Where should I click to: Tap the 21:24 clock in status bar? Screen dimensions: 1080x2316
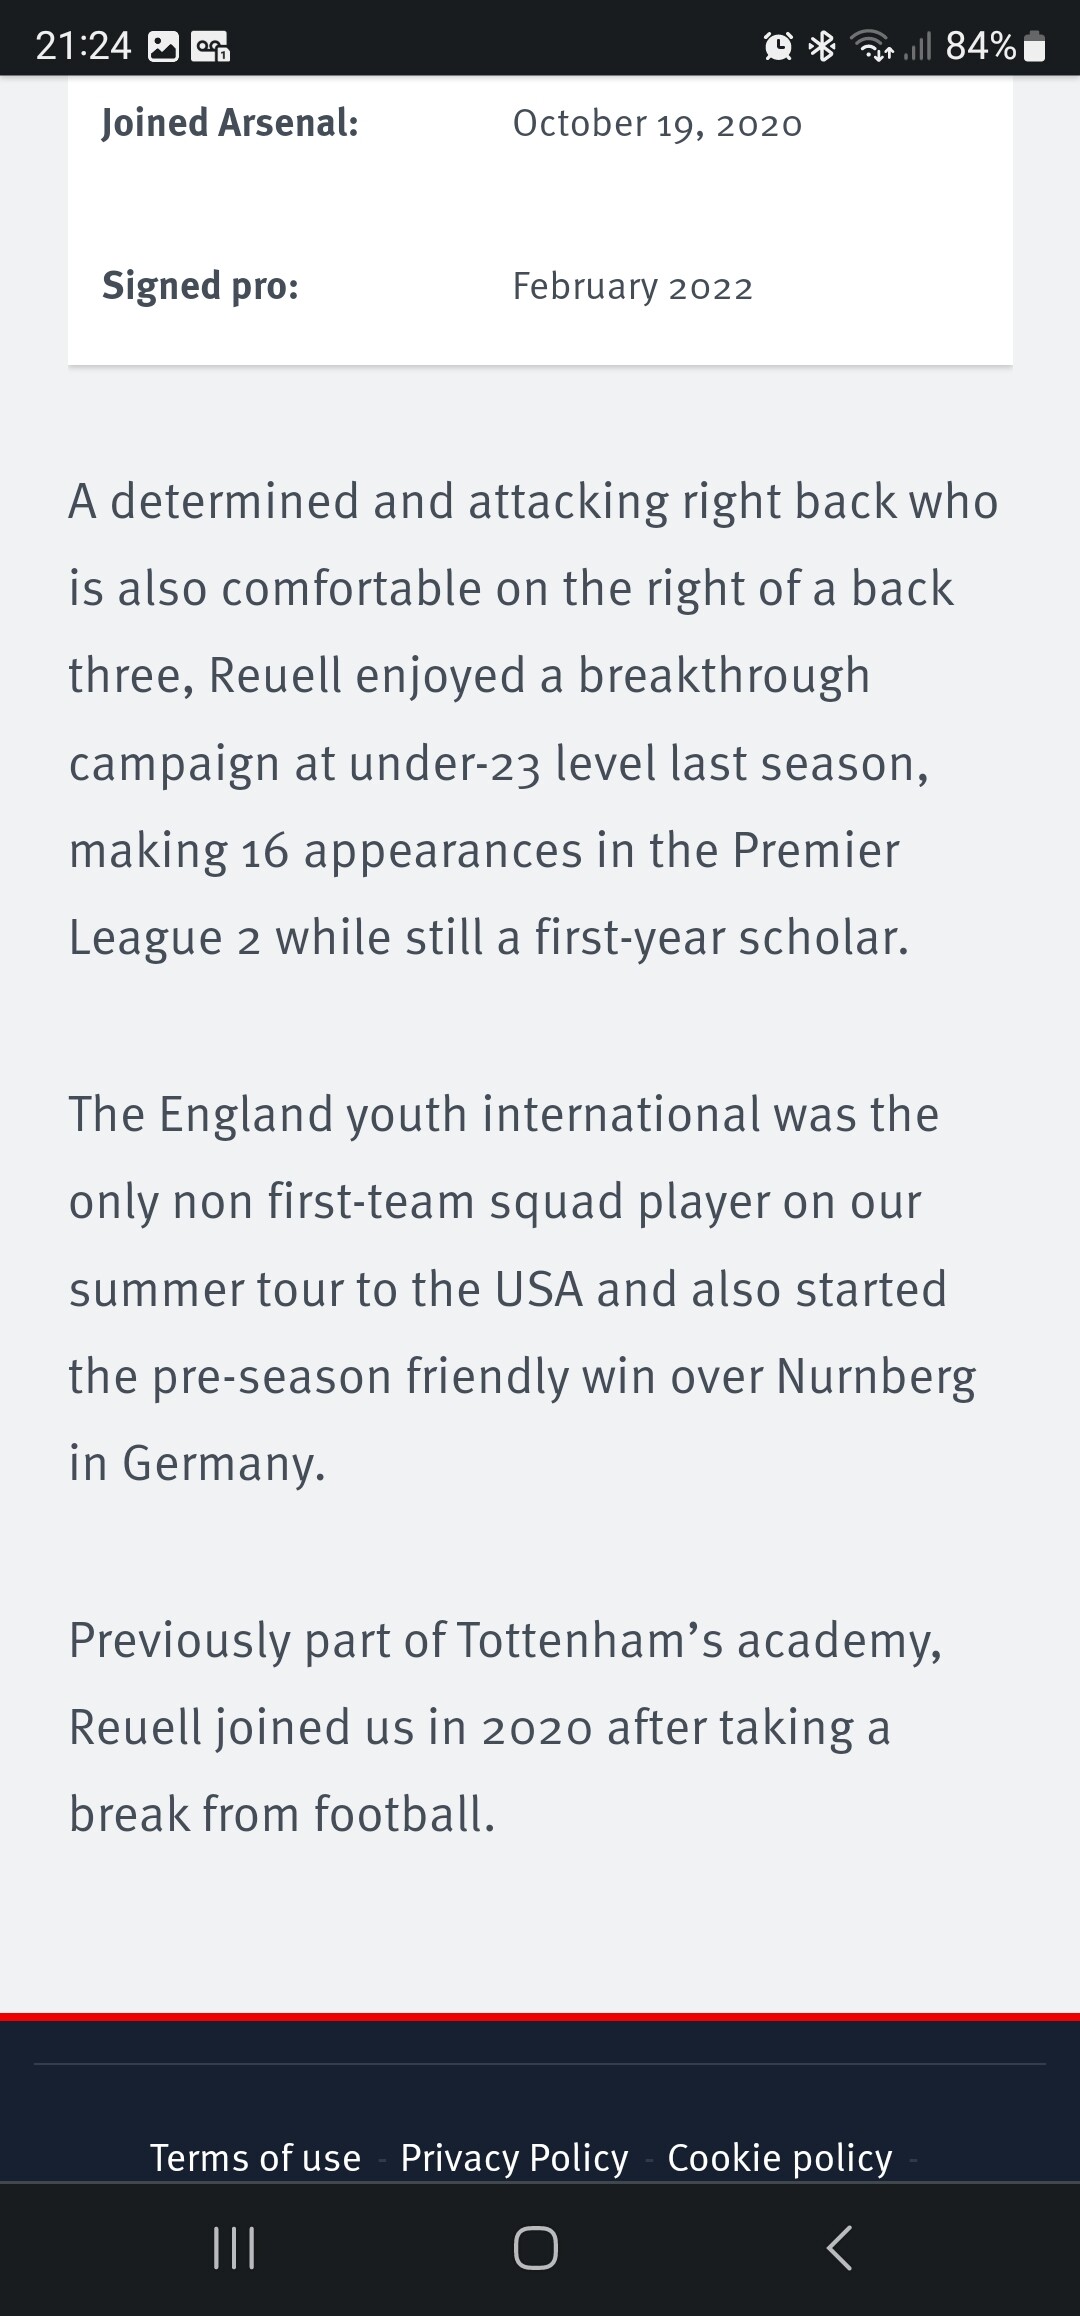tap(83, 46)
